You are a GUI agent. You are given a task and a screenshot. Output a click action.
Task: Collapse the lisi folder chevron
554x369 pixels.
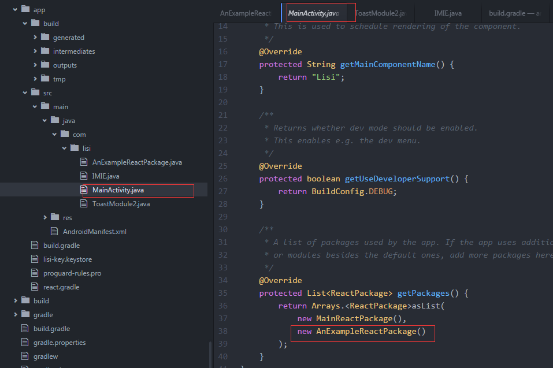point(64,148)
